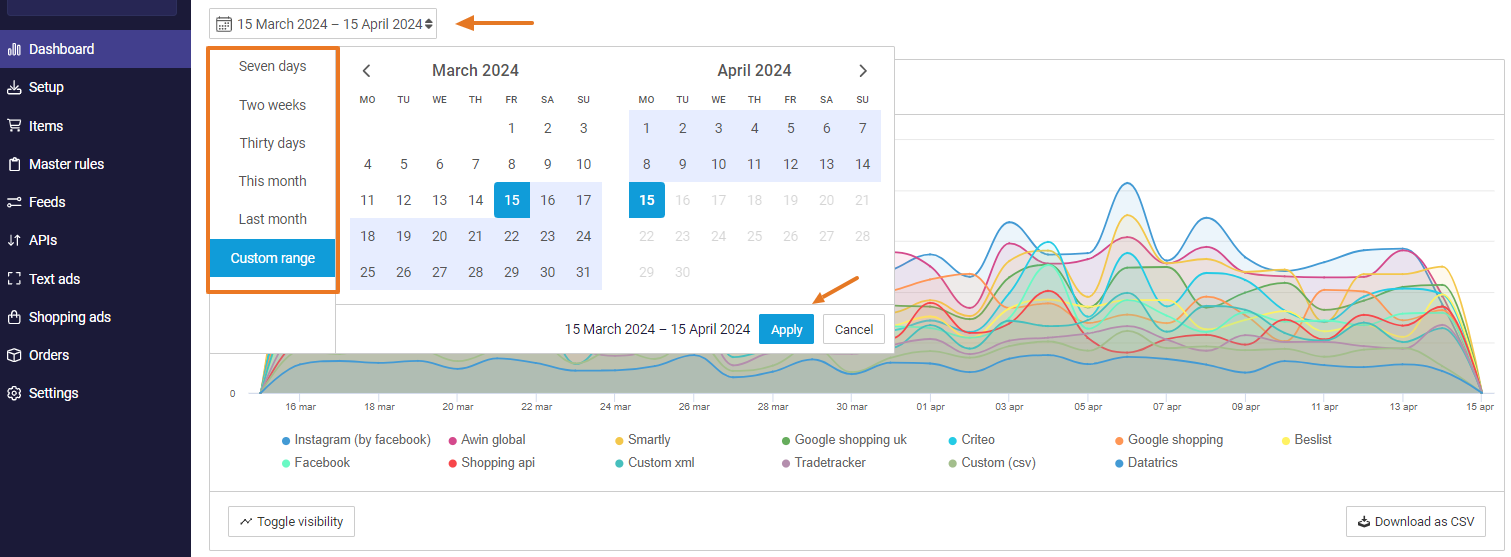
Task: Cancel the date range selection
Action: click(853, 329)
